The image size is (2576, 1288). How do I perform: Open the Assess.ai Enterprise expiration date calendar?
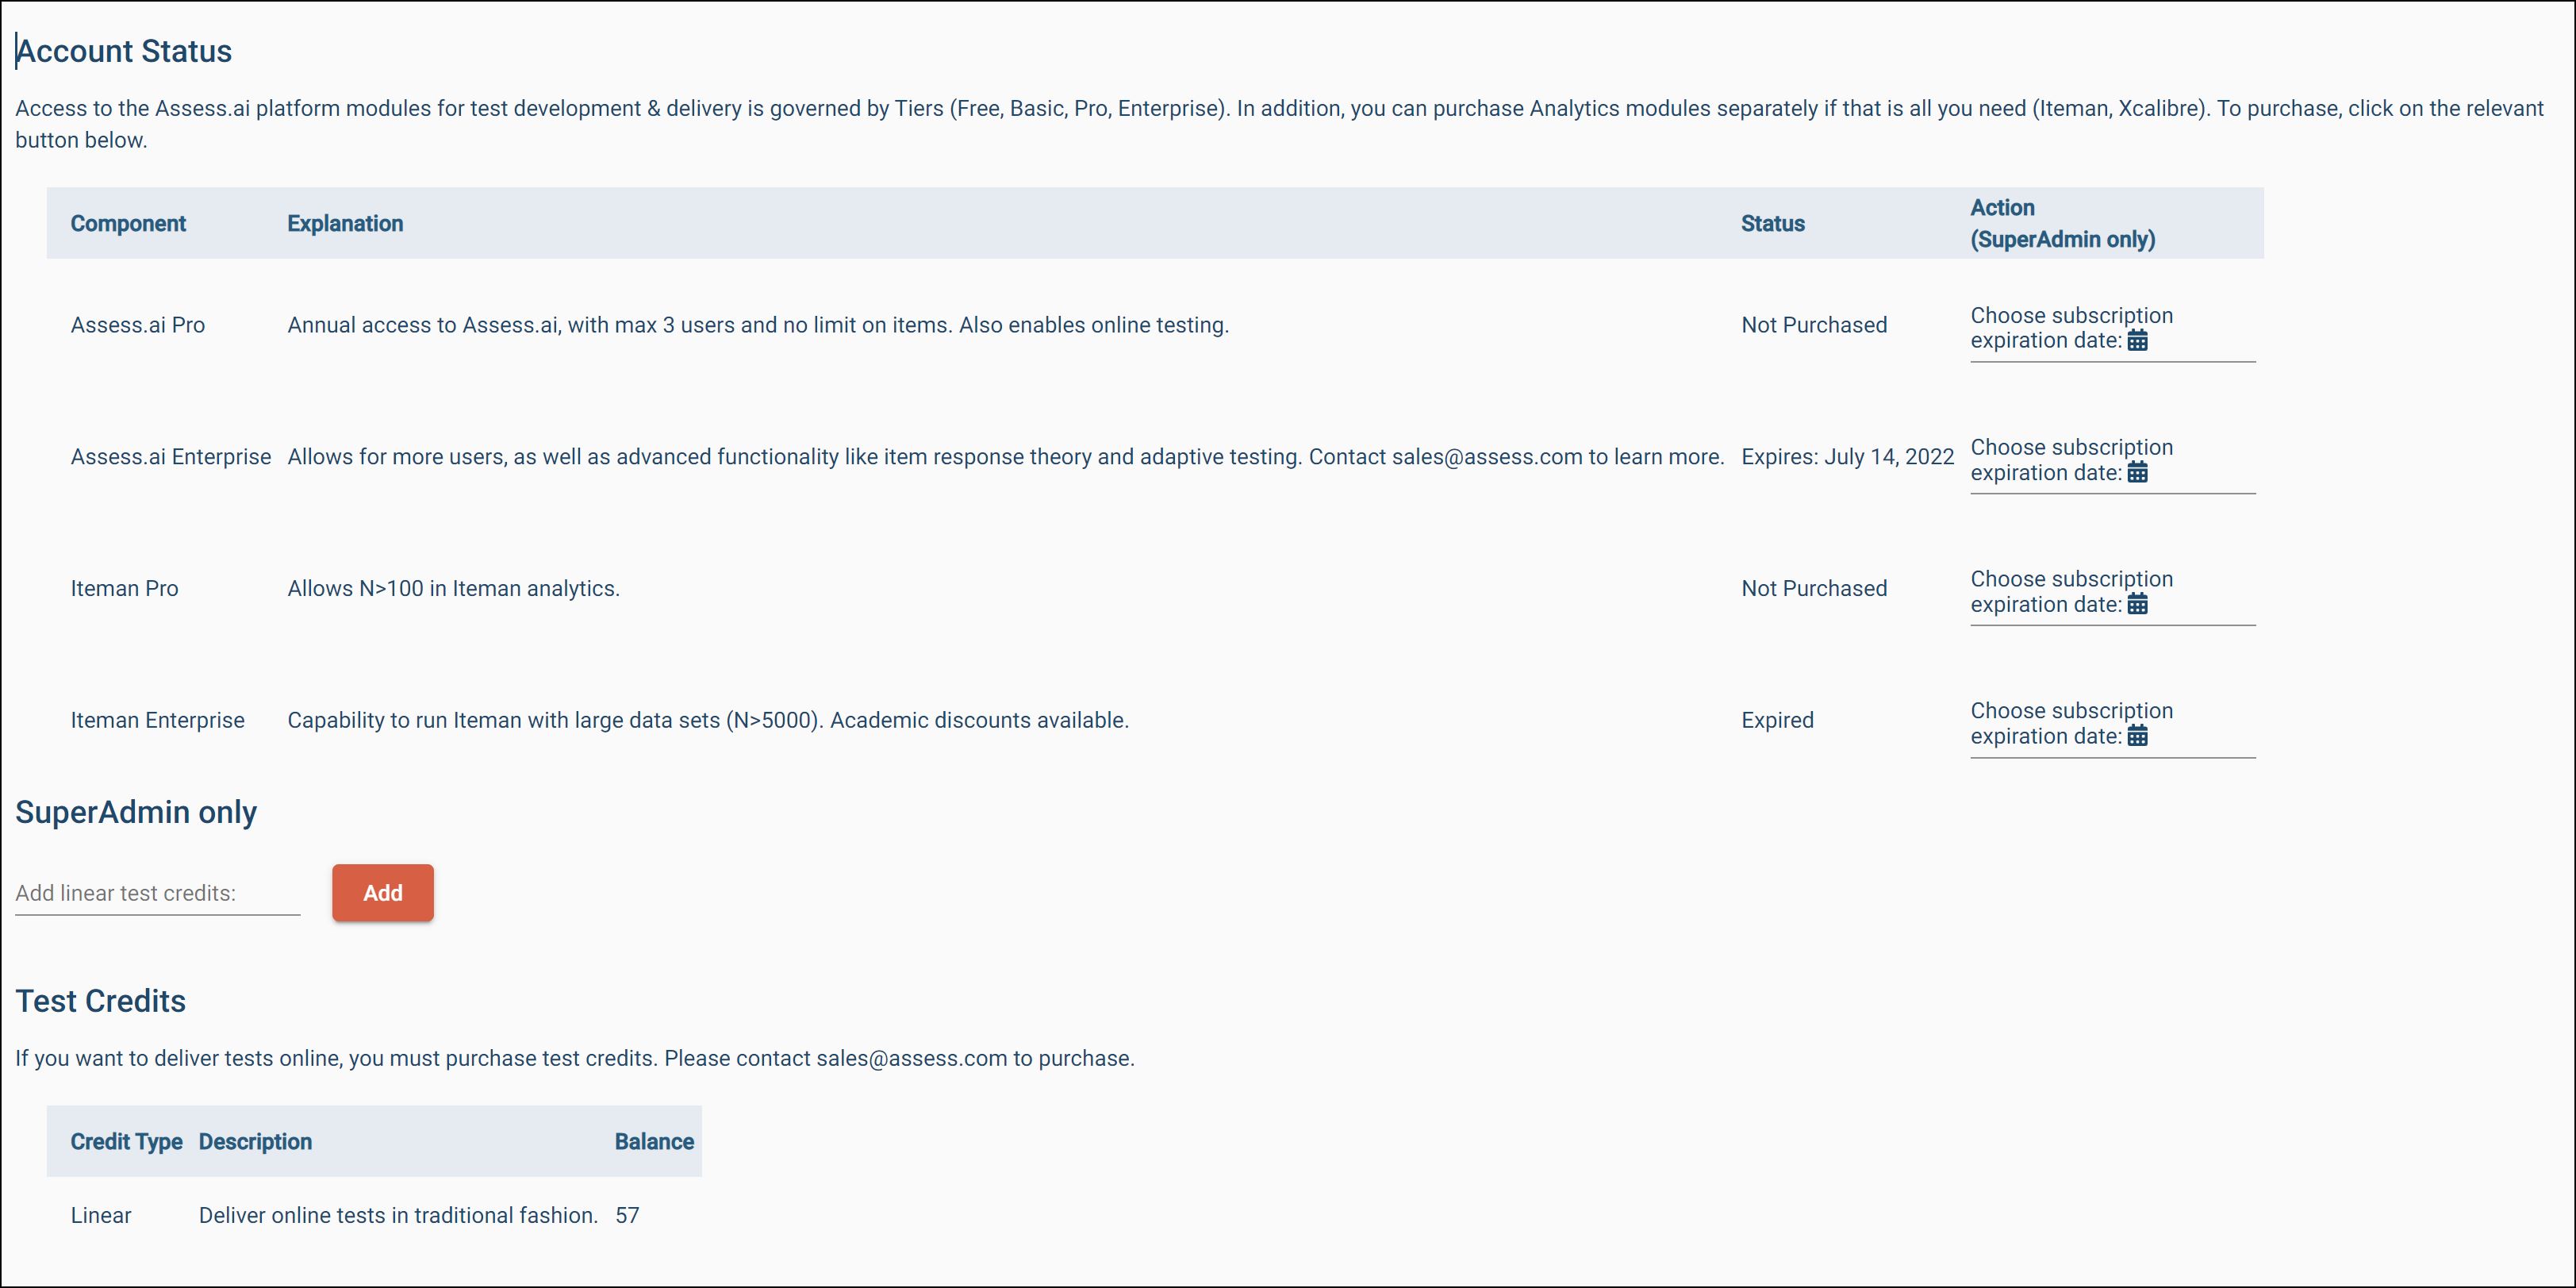[2138, 472]
